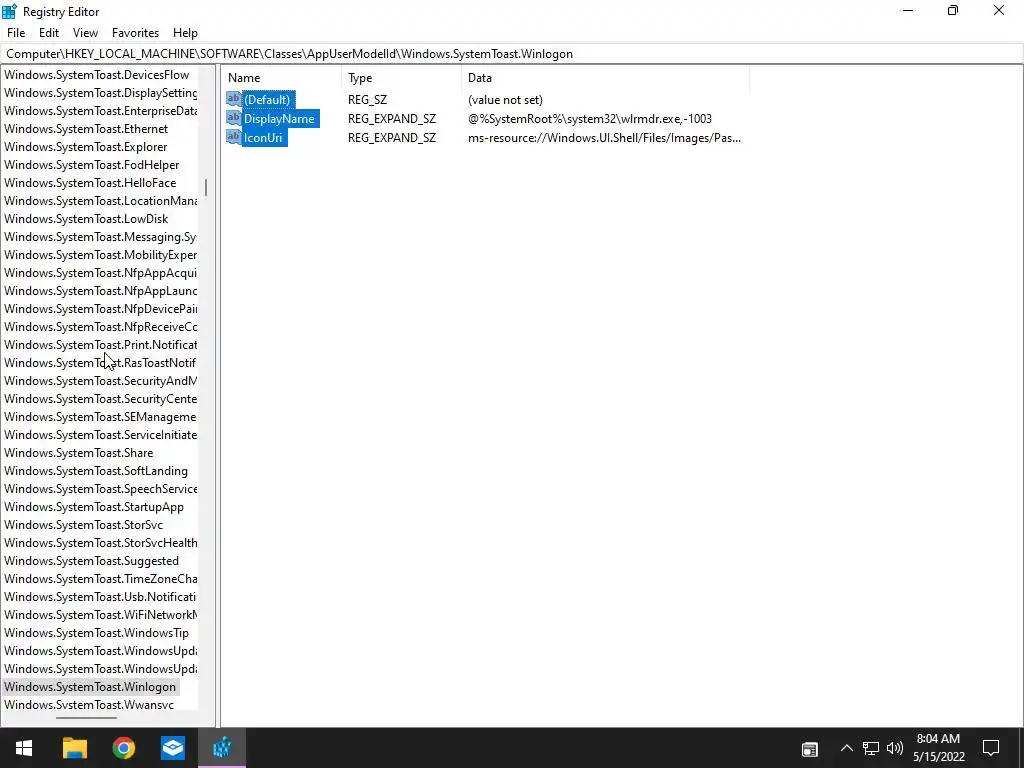Select the Windows.SystemToast.HelloFace key
The image size is (1024, 768).
point(90,183)
